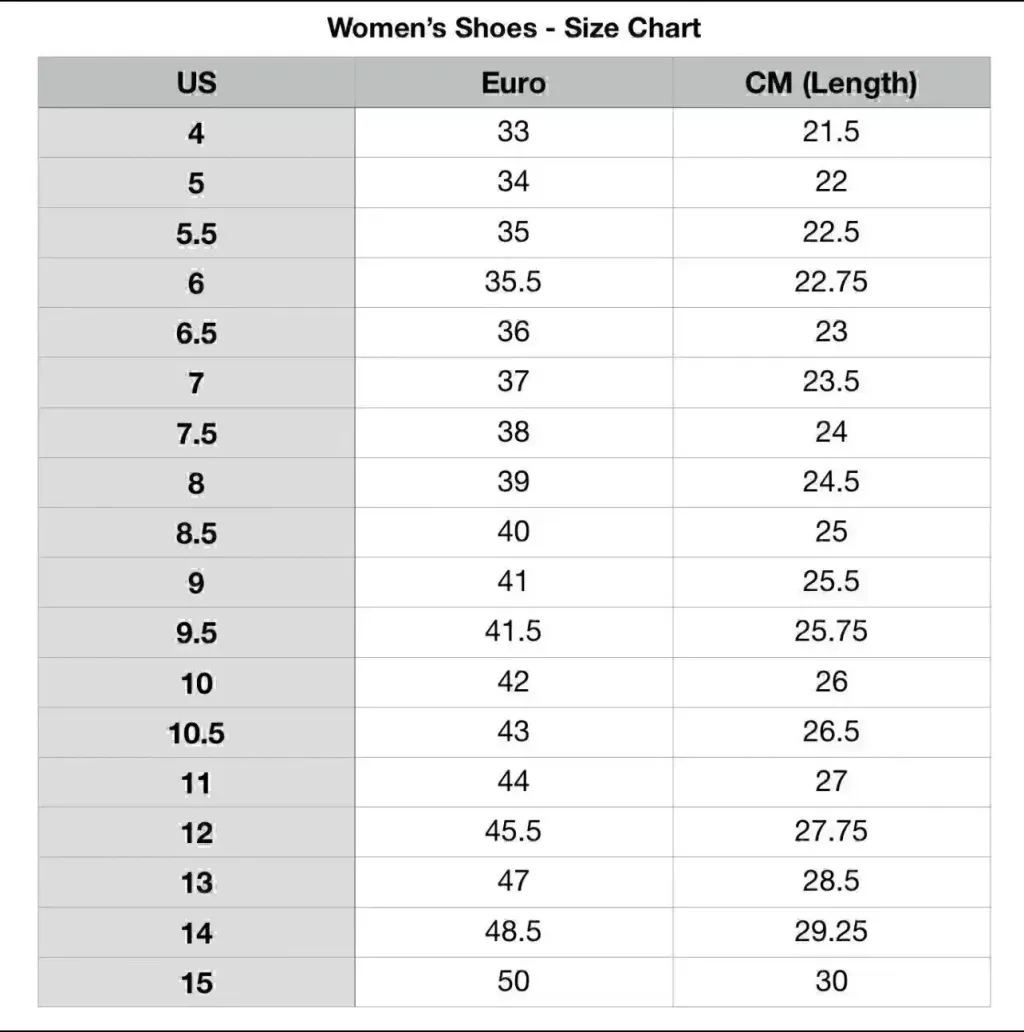Viewport: 1024px width, 1032px height.
Task: Select US size 15 cell
Action: [x=196, y=983]
